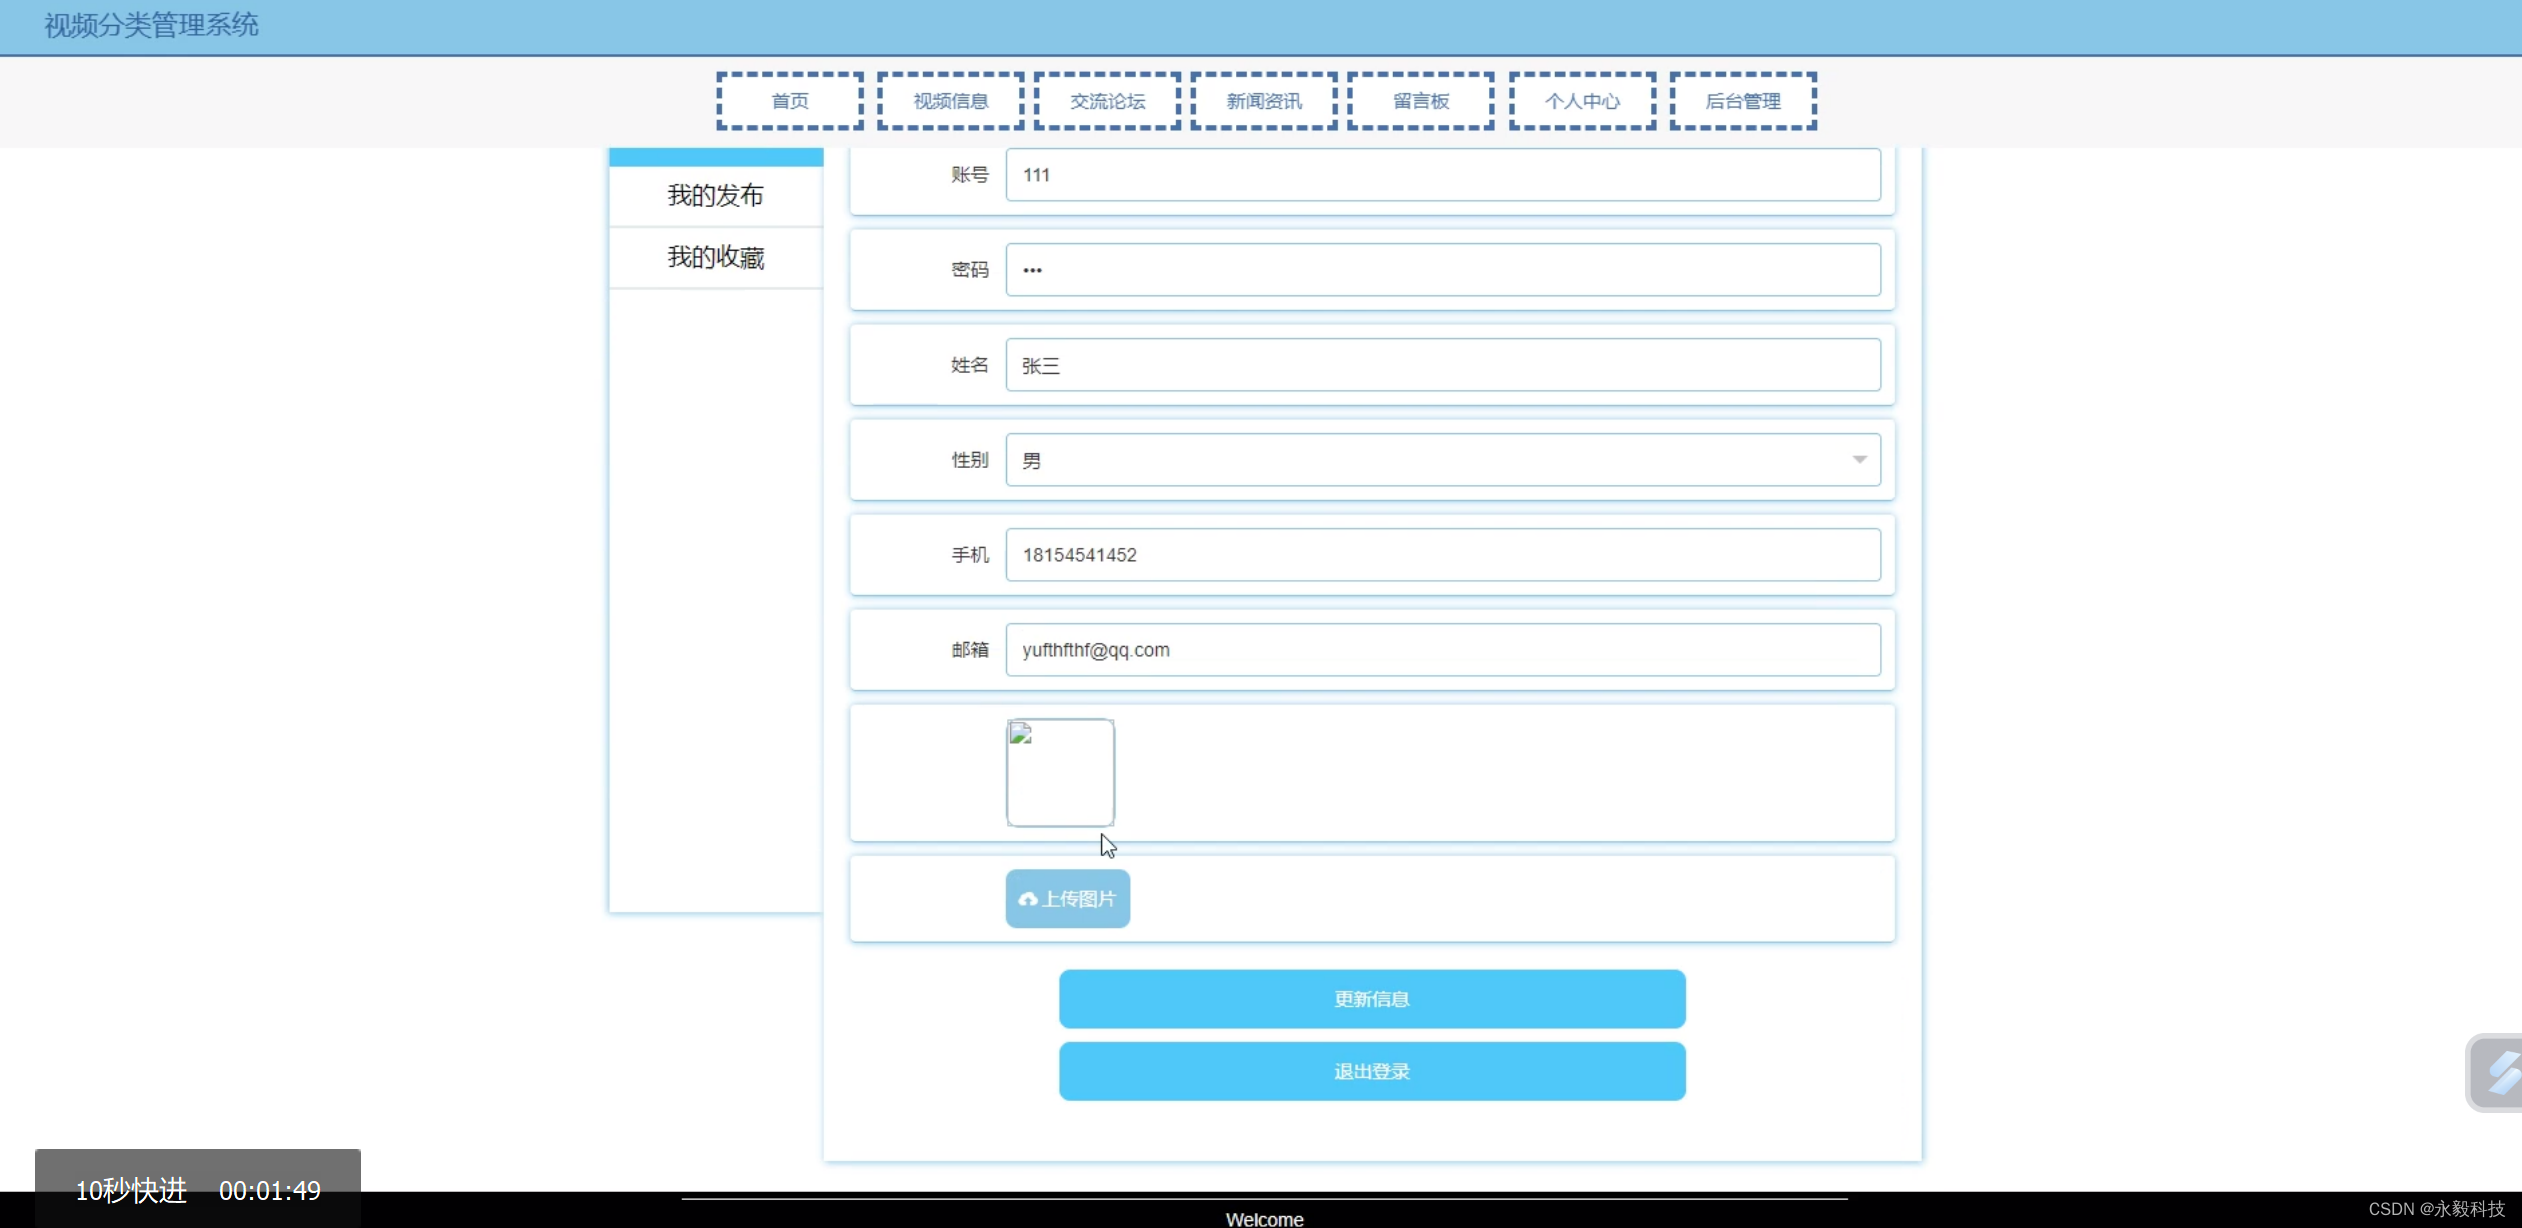Focus the 密码 password field
The height and width of the screenshot is (1228, 2522).
click(1442, 270)
